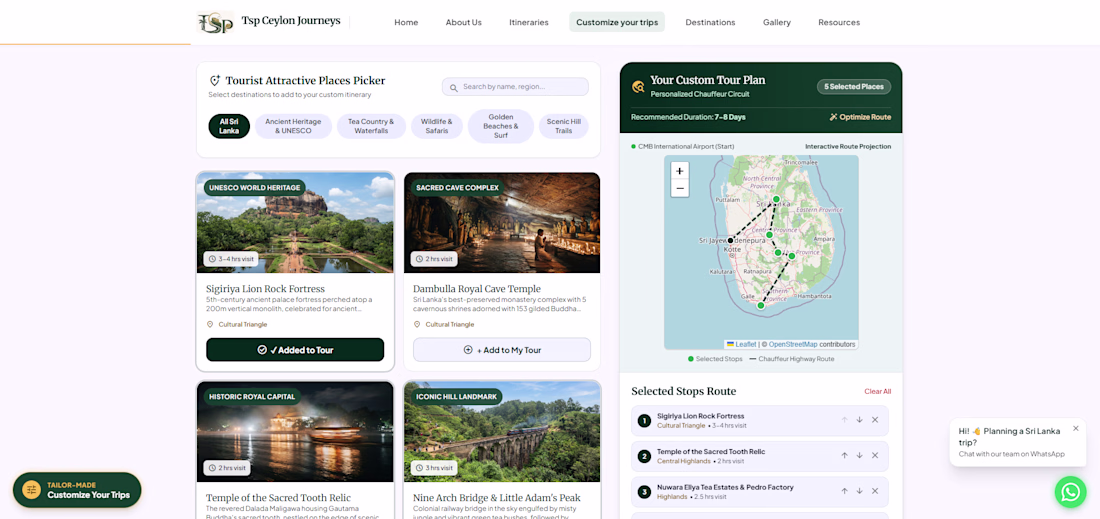Open the OpenStreetMap attribution link

[793, 344]
